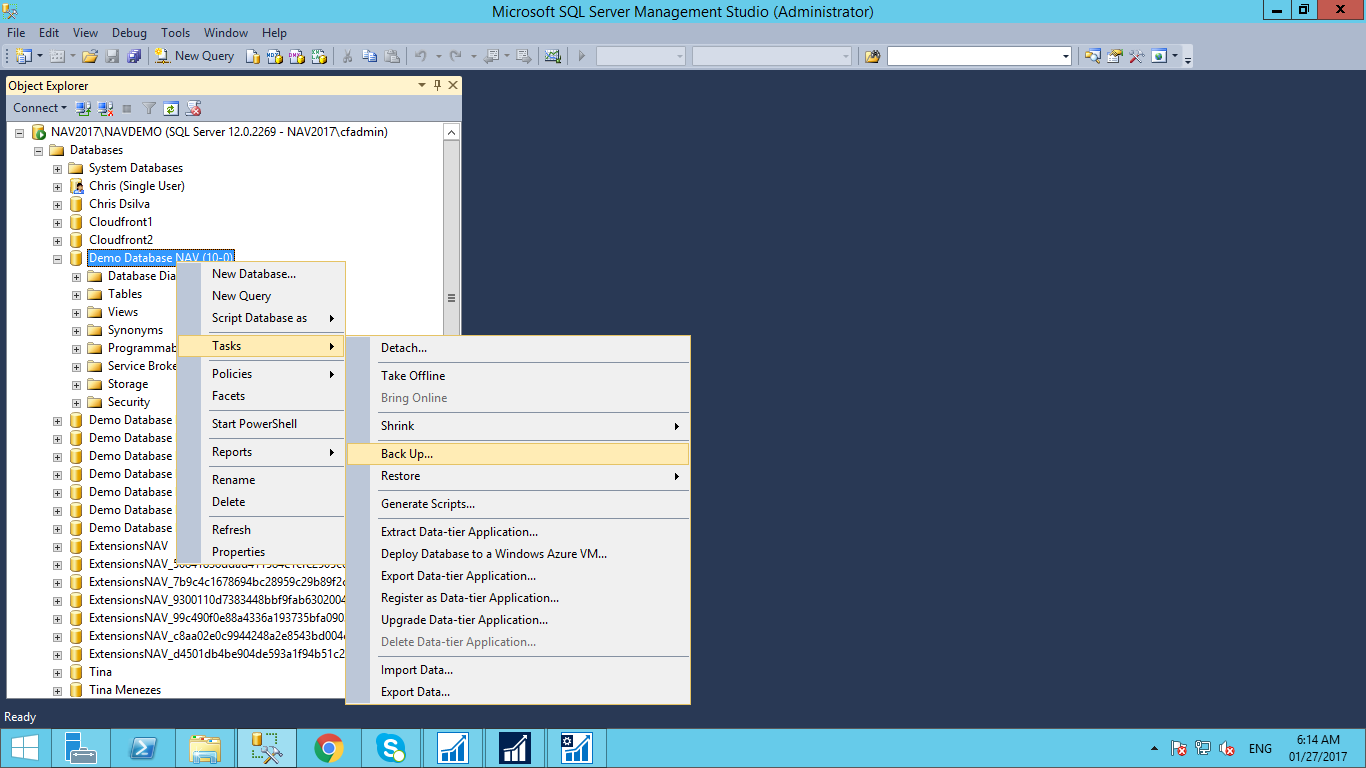Choose Take Offline in the Tasks submenu
Image resolution: width=1366 pixels, height=768 pixels.
(x=518, y=376)
